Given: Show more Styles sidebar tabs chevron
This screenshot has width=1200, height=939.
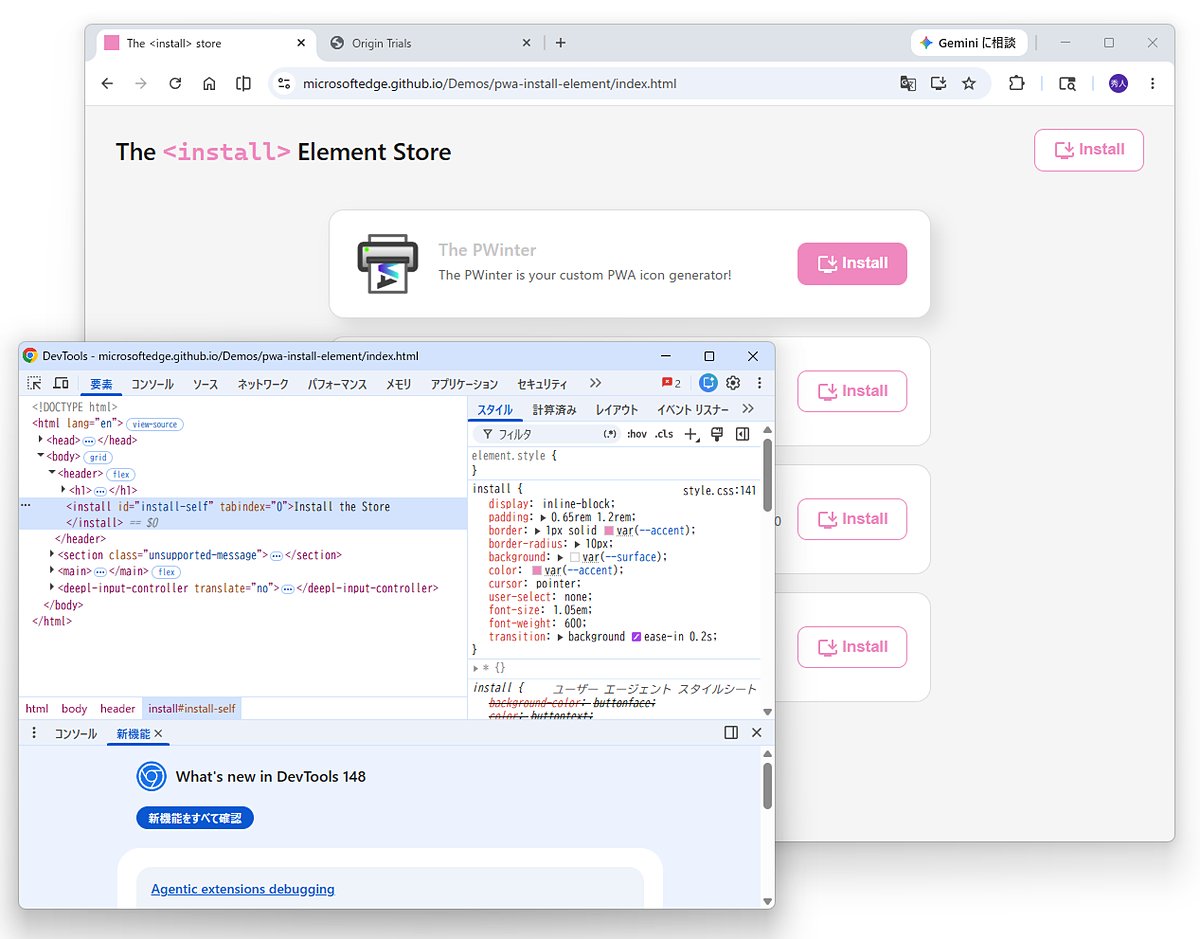Looking at the screenshot, I should tap(748, 409).
